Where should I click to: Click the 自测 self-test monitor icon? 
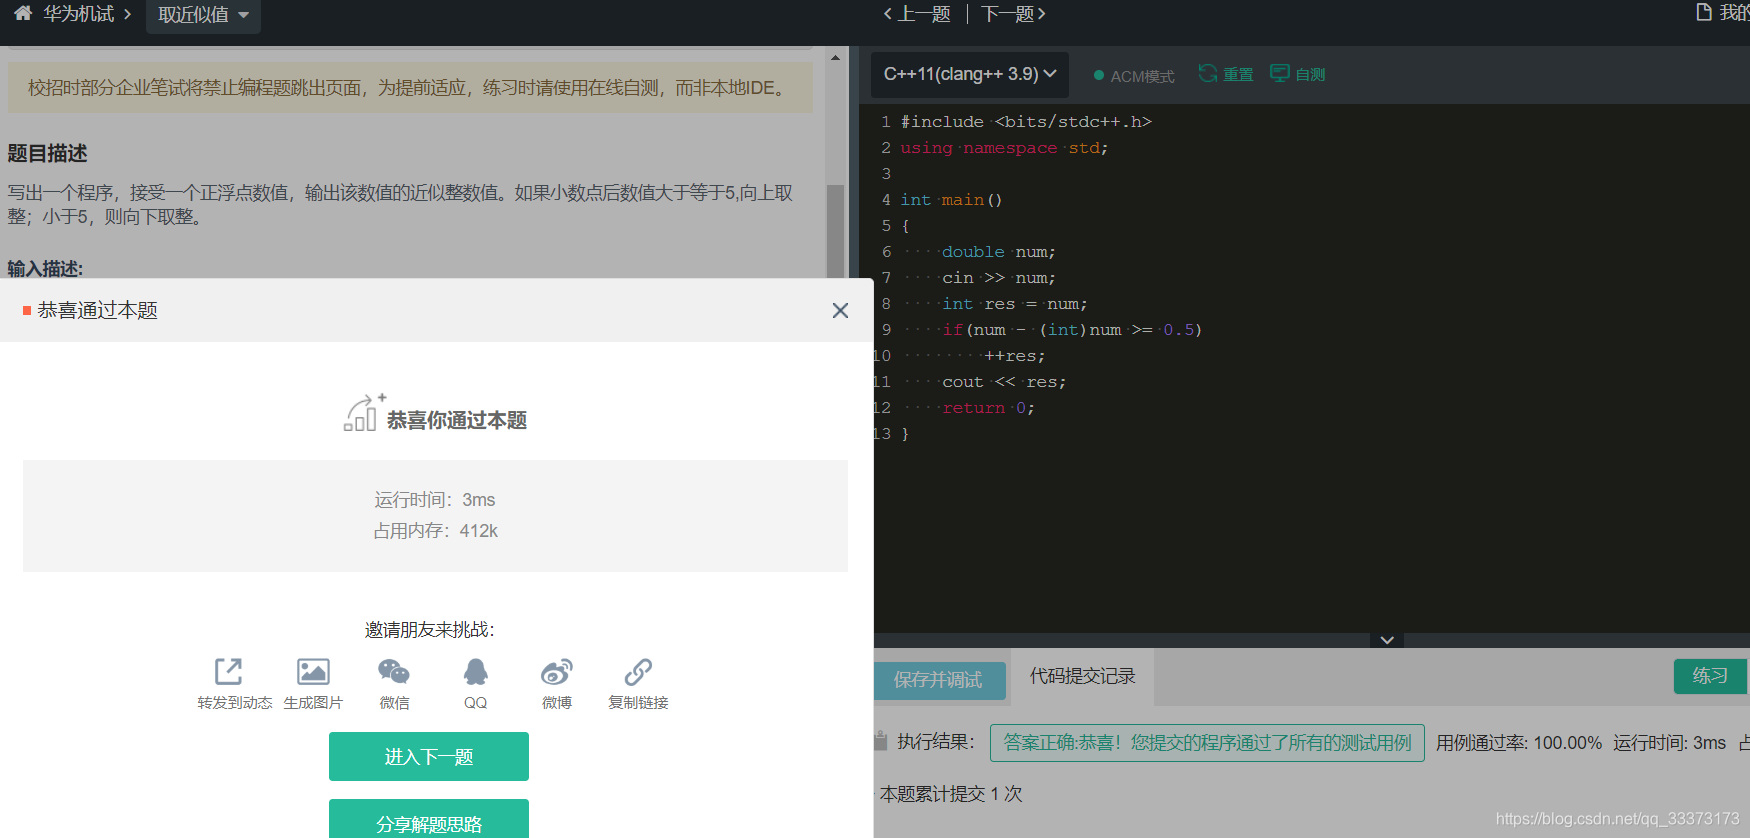pyautogui.click(x=1279, y=73)
